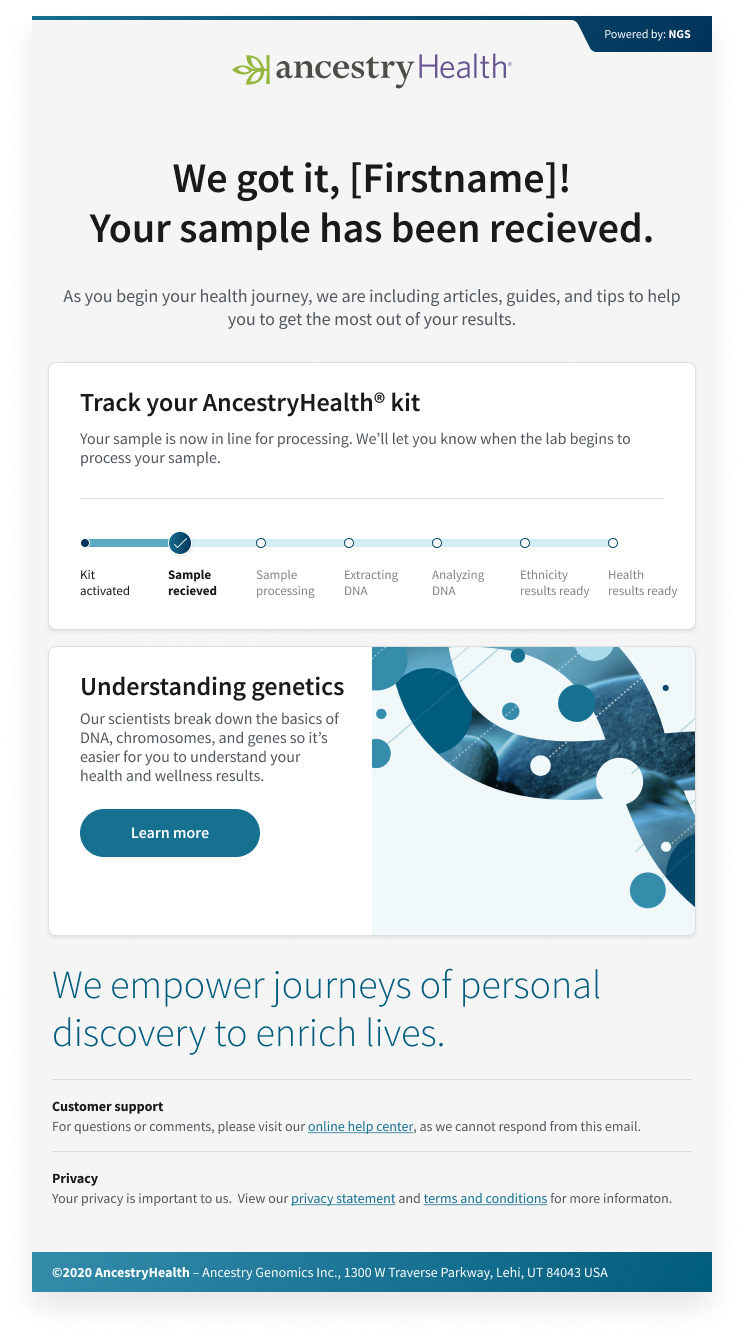744x1340 pixels.
Task: Click the Sample received checkmark icon
Action: coord(180,543)
